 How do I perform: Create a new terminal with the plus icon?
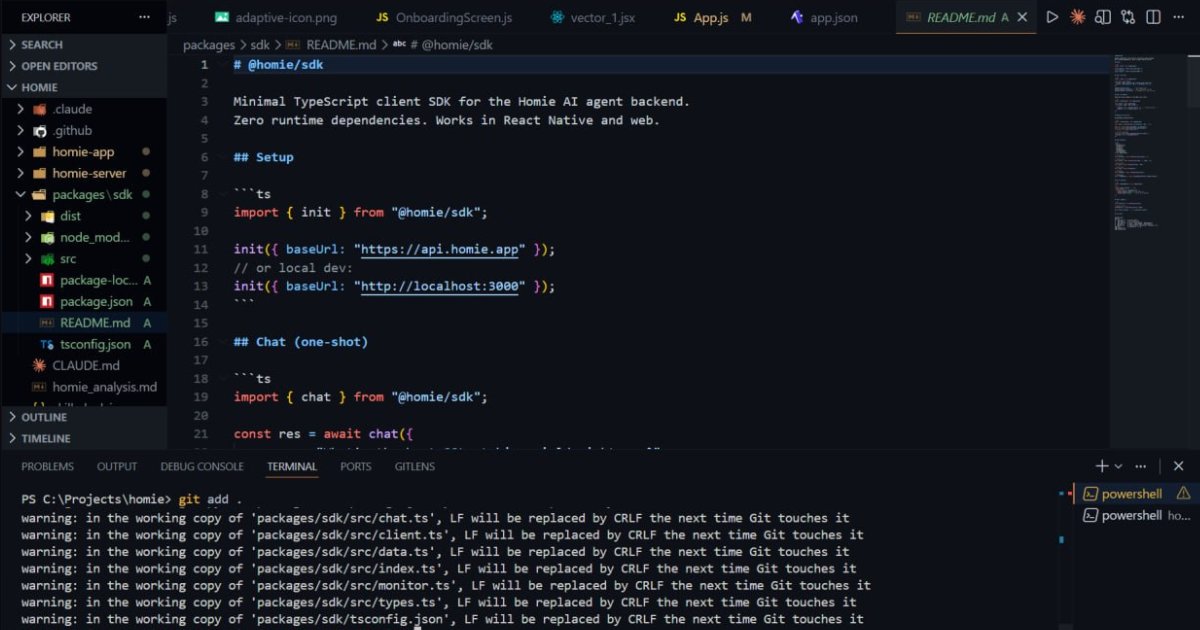pyautogui.click(x=1101, y=466)
